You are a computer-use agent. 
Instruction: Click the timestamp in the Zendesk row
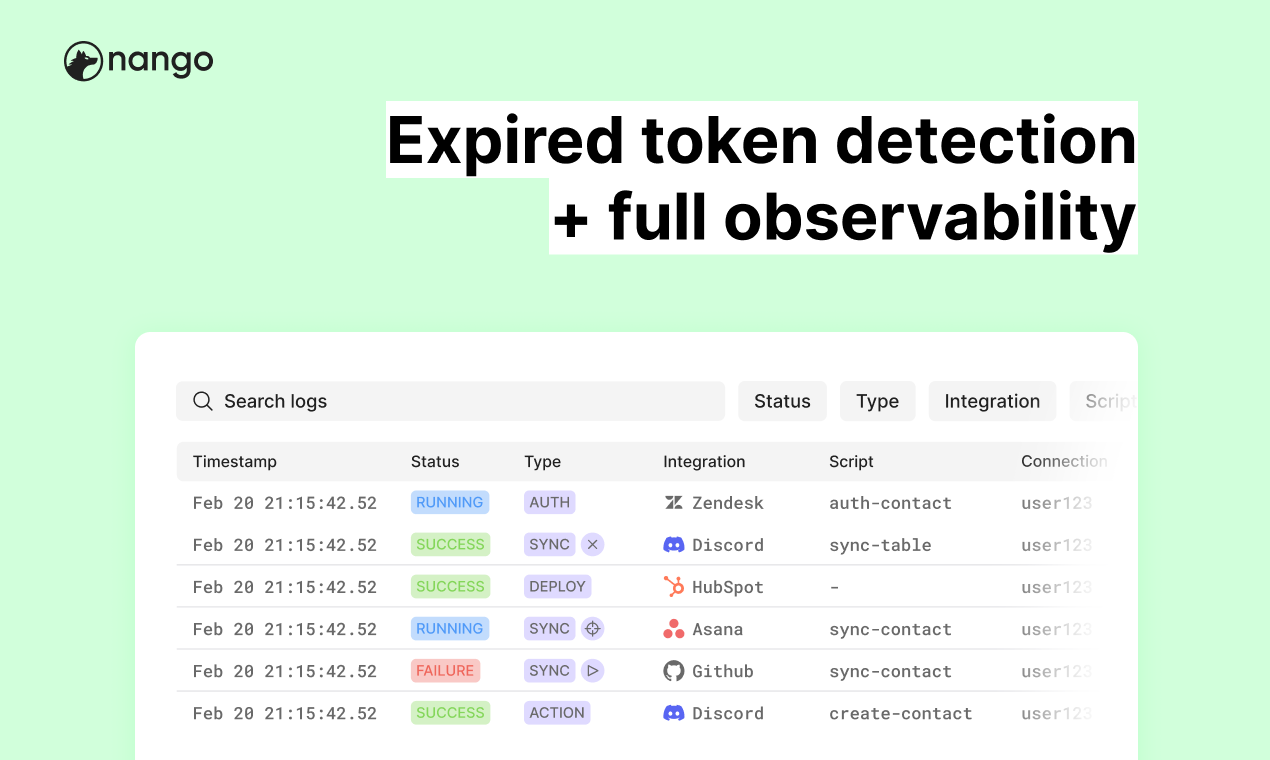pyautogui.click(x=285, y=503)
